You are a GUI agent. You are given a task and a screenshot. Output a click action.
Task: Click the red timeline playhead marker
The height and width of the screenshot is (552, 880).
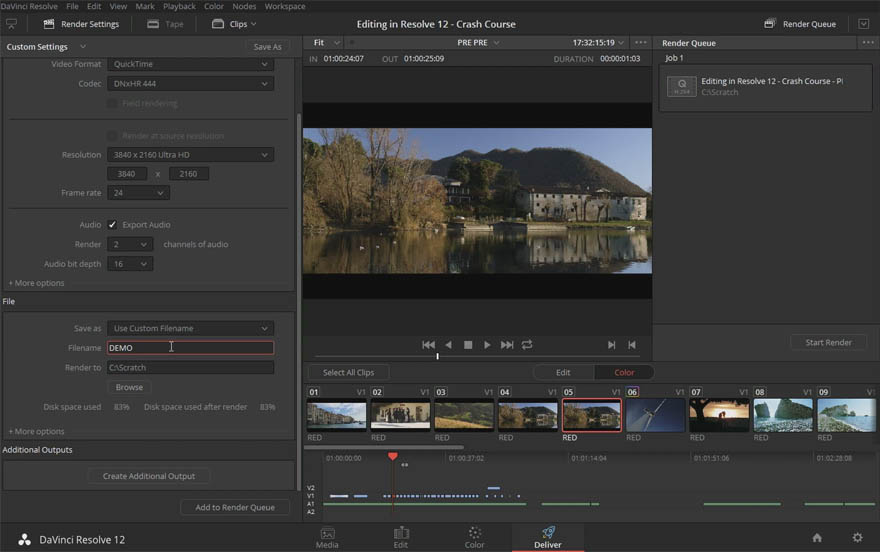[x=393, y=457]
